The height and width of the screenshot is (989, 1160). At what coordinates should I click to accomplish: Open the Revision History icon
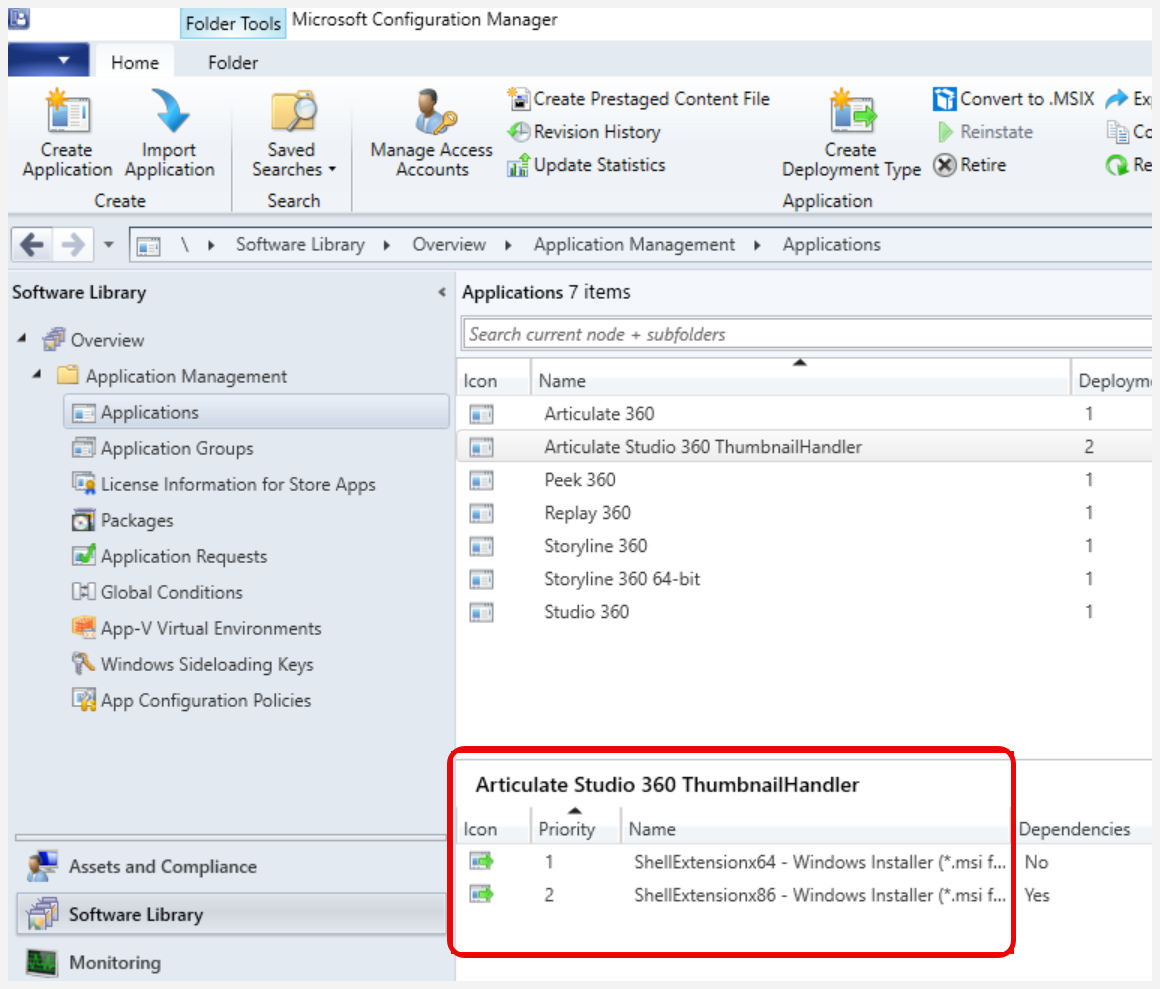pyautogui.click(x=519, y=132)
